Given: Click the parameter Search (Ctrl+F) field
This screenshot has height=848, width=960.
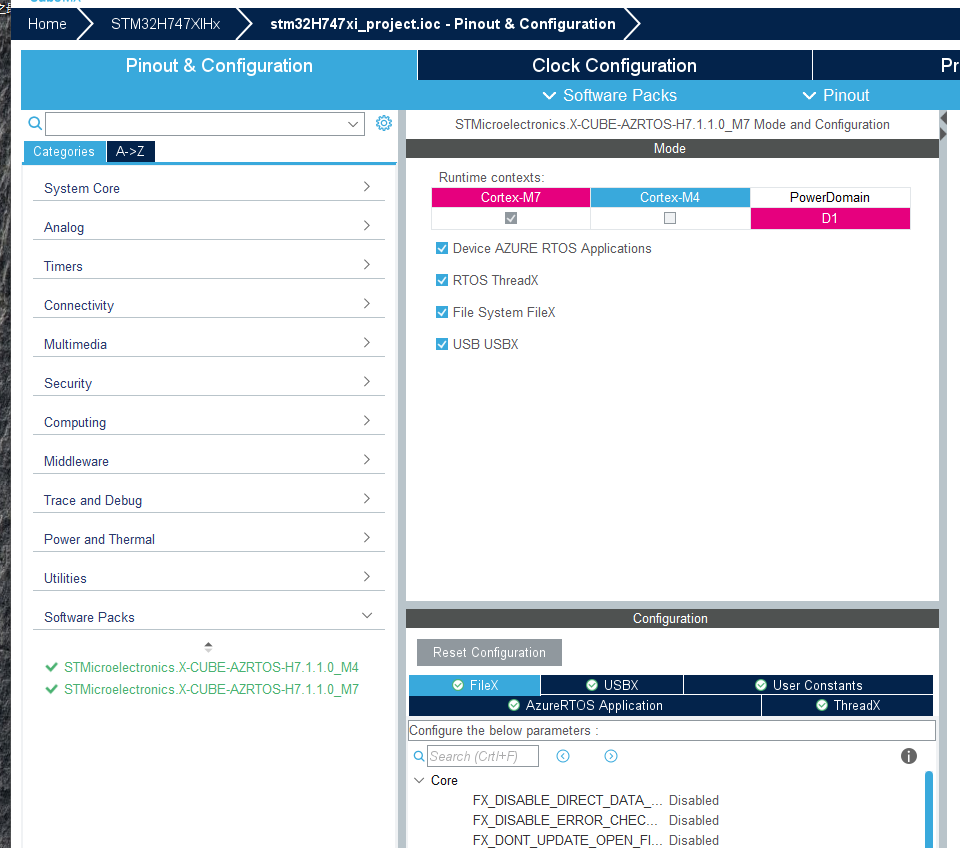Looking at the screenshot, I should point(482,756).
